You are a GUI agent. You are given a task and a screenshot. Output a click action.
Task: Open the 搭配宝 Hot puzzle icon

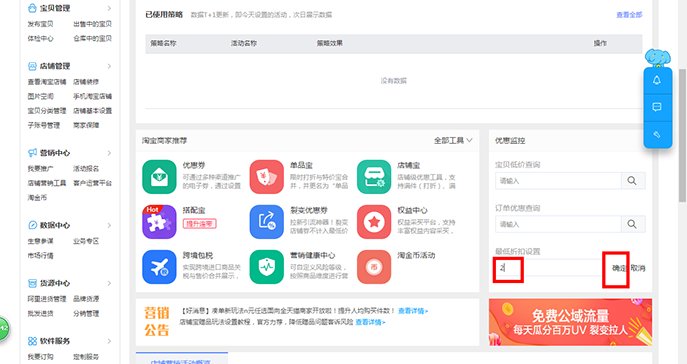[159, 222]
